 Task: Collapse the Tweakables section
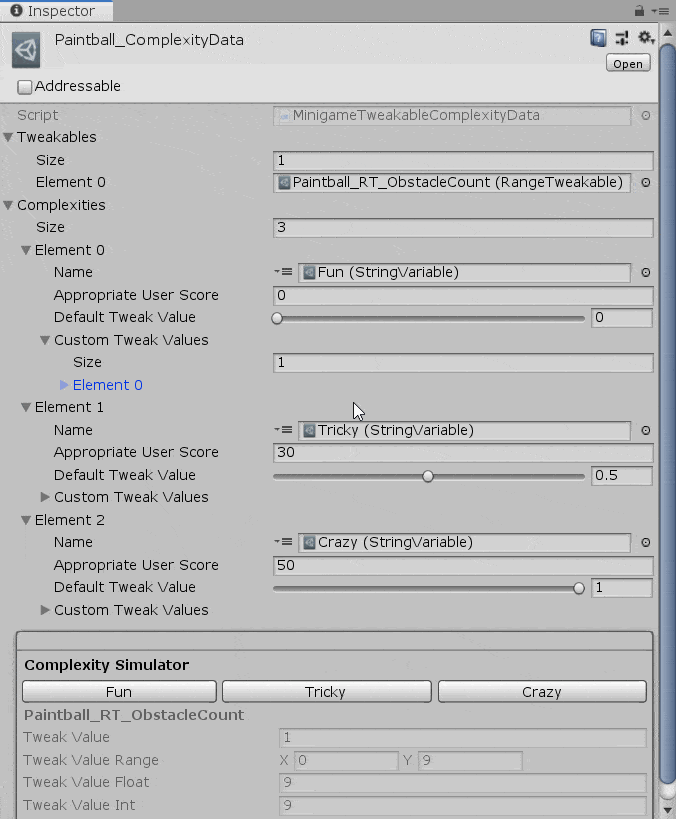tap(9, 137)
